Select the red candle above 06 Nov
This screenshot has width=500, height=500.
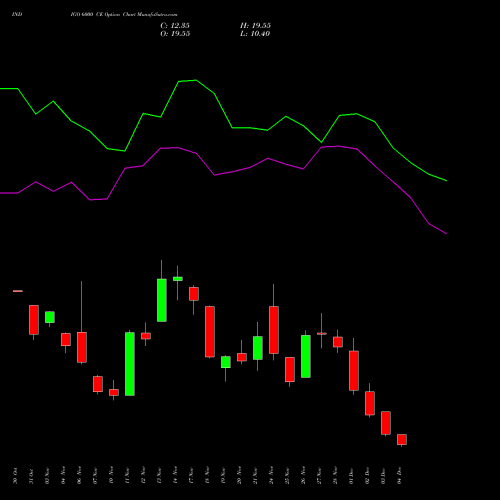point(82,347)
